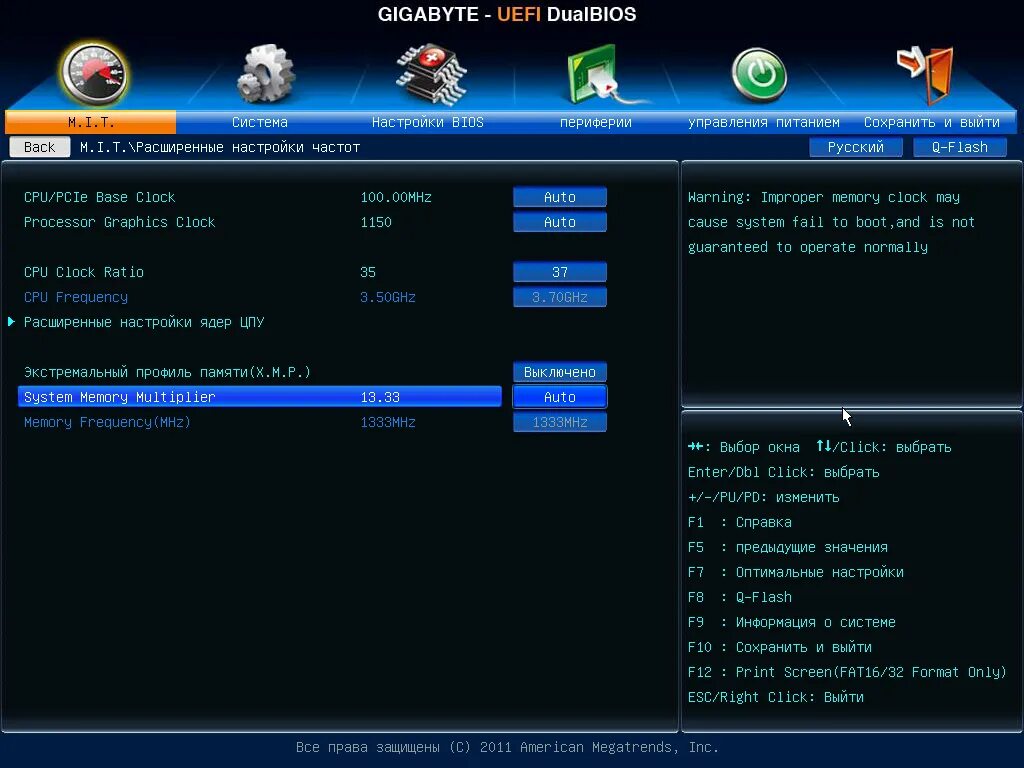Click the System gears icon
The image size is (1024, 768).
[265, 74]
